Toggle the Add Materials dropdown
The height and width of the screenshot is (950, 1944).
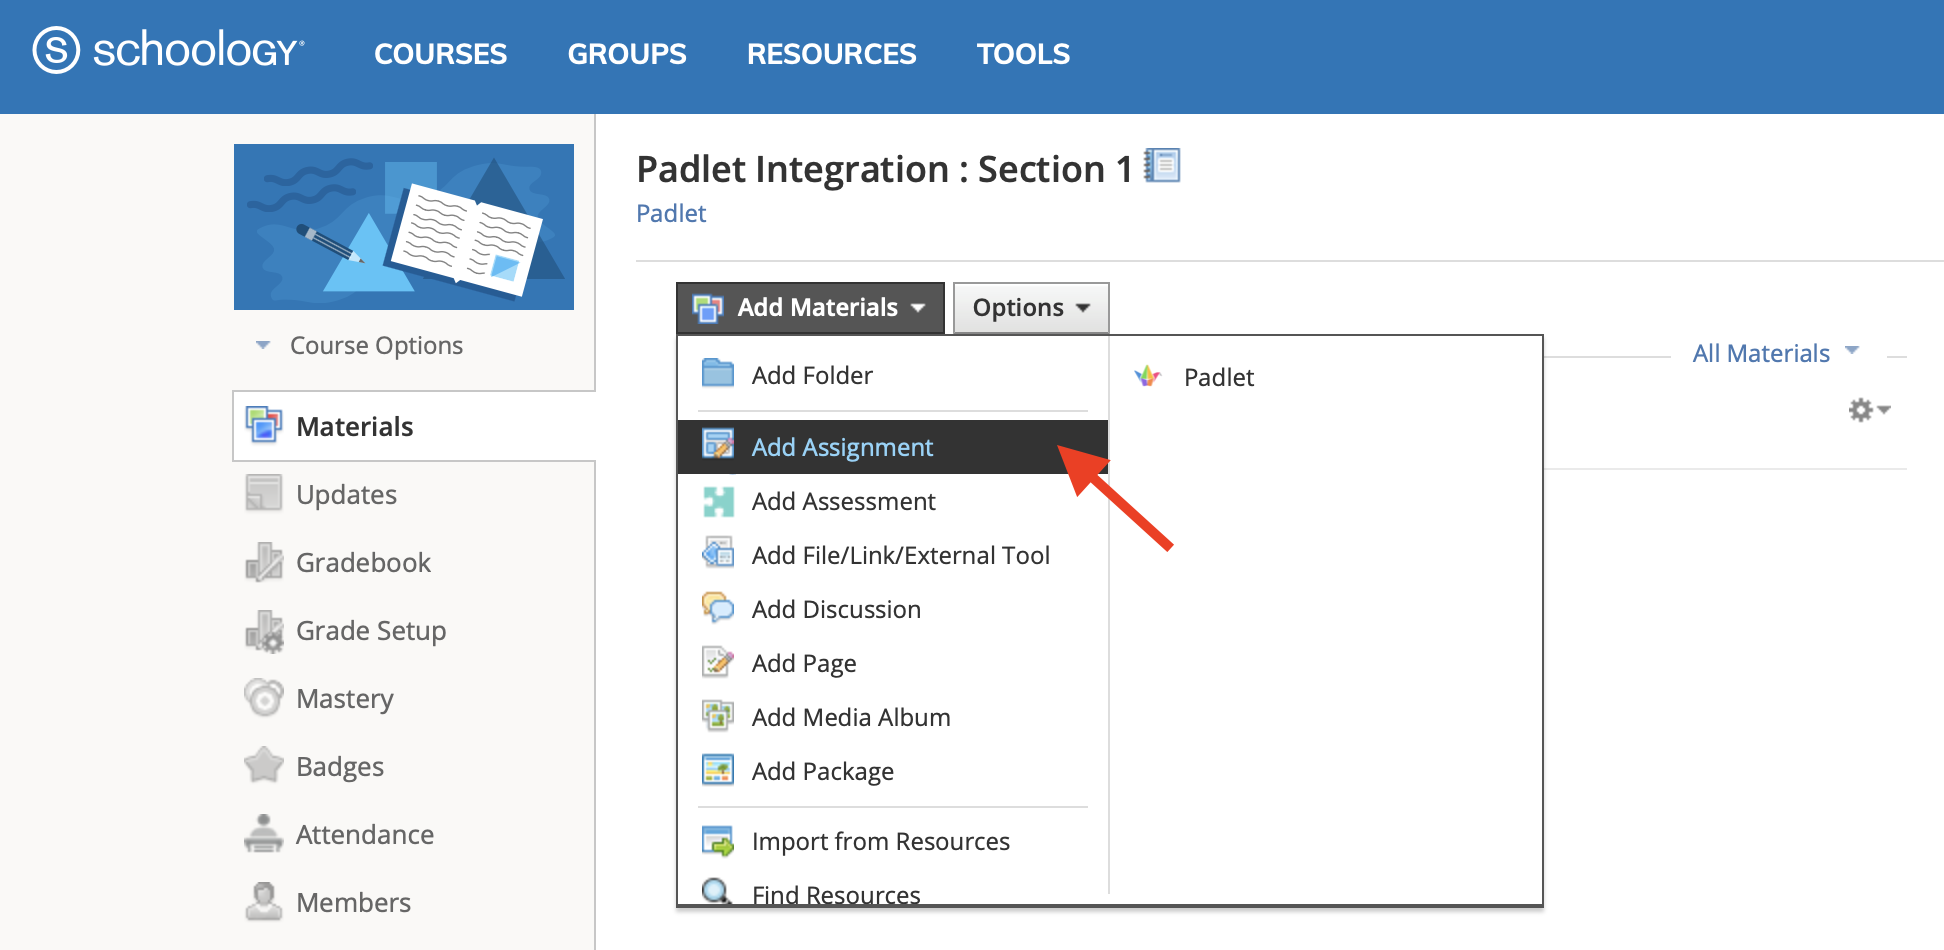coord(810,307)
